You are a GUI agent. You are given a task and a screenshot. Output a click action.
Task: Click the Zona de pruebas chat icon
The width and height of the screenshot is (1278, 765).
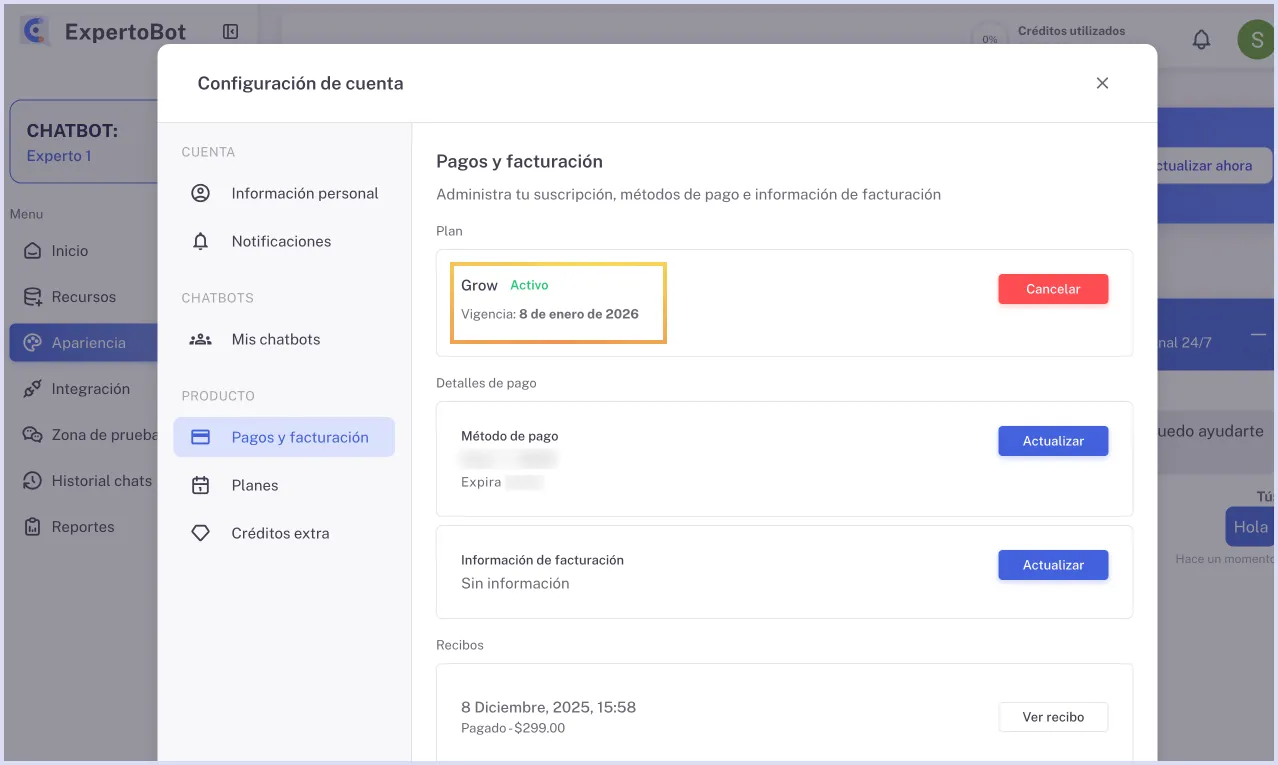(x=33, y=435)
